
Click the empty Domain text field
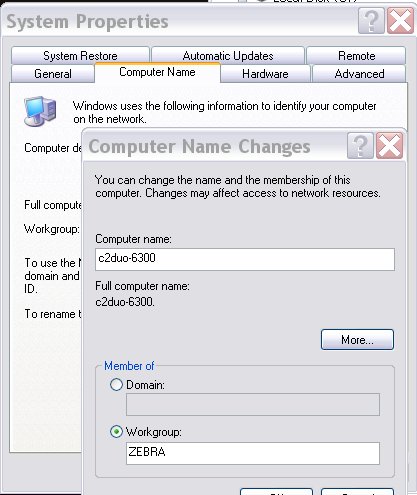click(253, 405)
